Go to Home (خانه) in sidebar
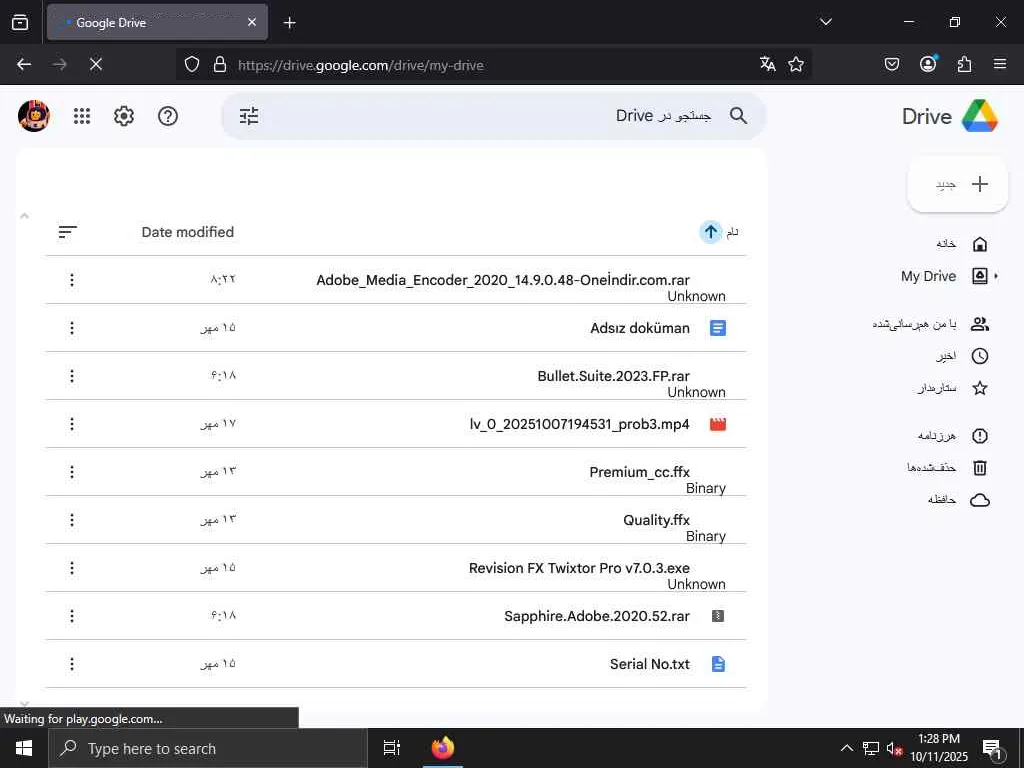The image size is (1024, 768). point(961,244)
